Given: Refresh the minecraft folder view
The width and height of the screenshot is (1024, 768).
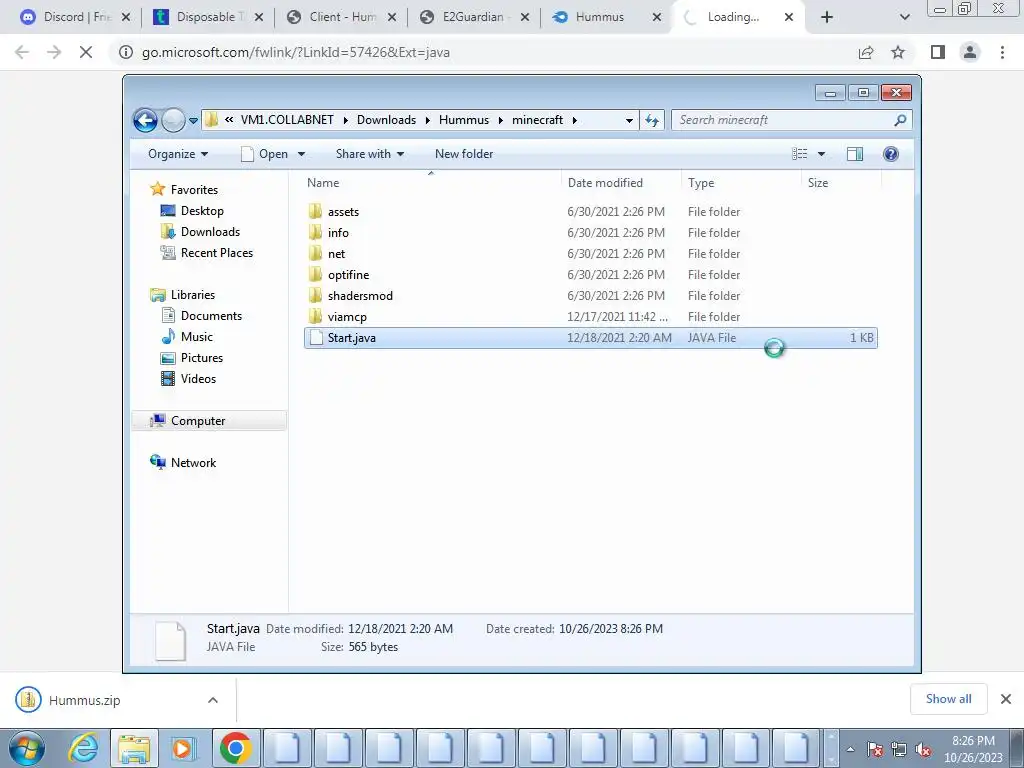Looking at the screenshot, I should [652, 120].
